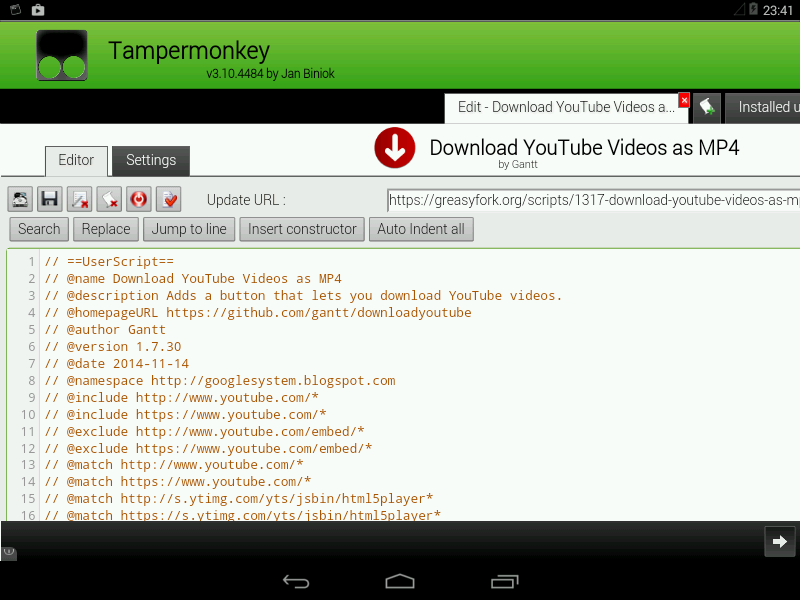Click line 1 containing ==UserScript==
The height and width of the screenshot is (600, 800).
[109, 262]
